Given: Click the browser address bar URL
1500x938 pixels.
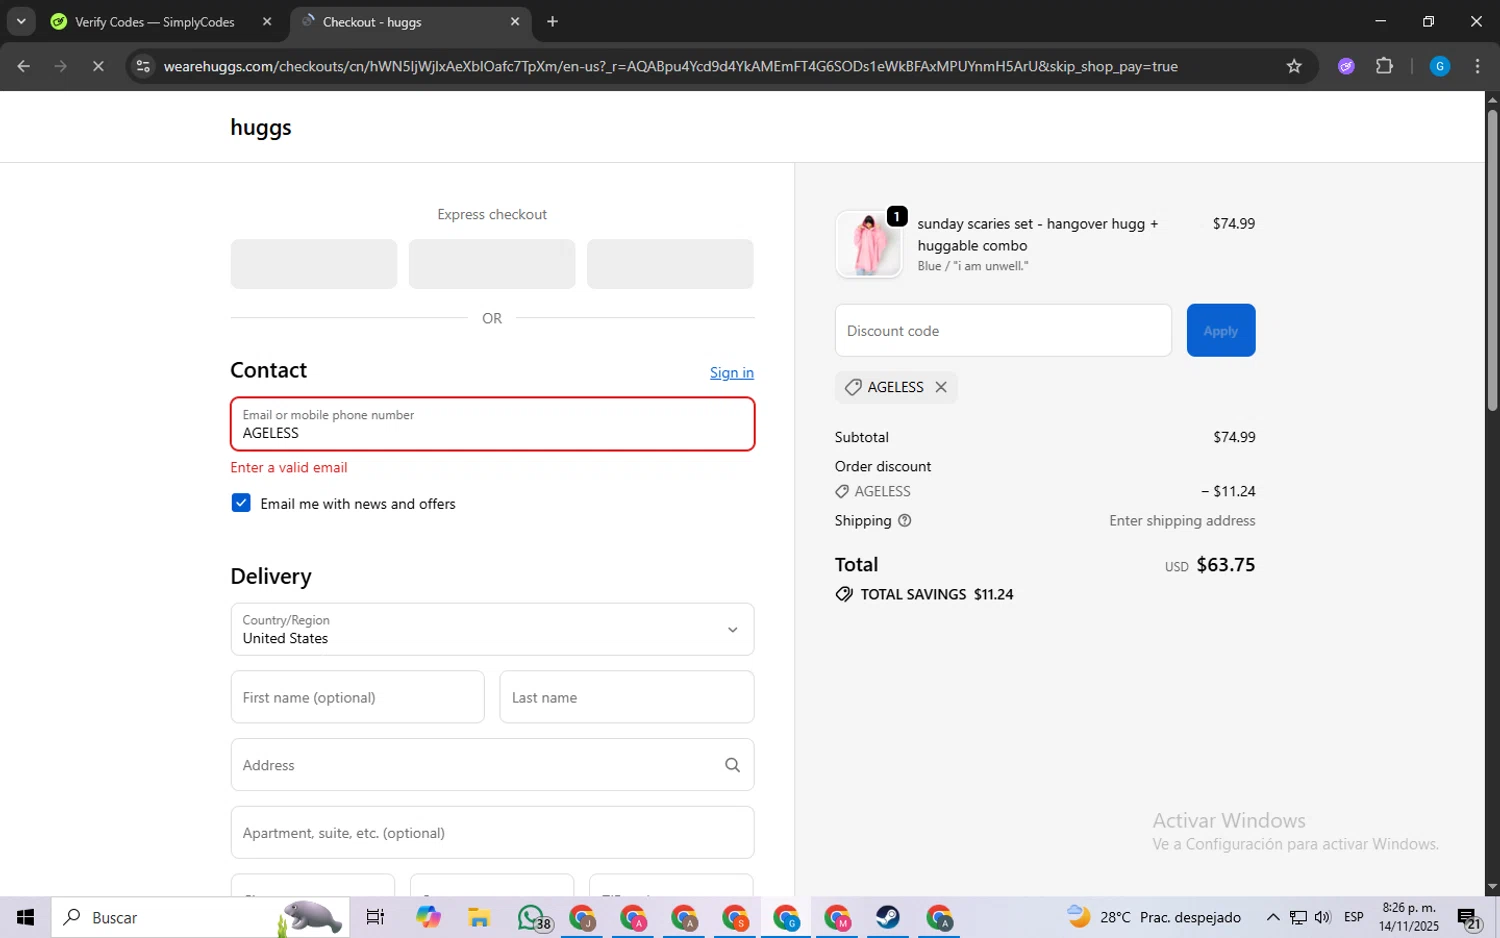Looking at the screenshot, I should pyautogui.click(x=670, y=66).
